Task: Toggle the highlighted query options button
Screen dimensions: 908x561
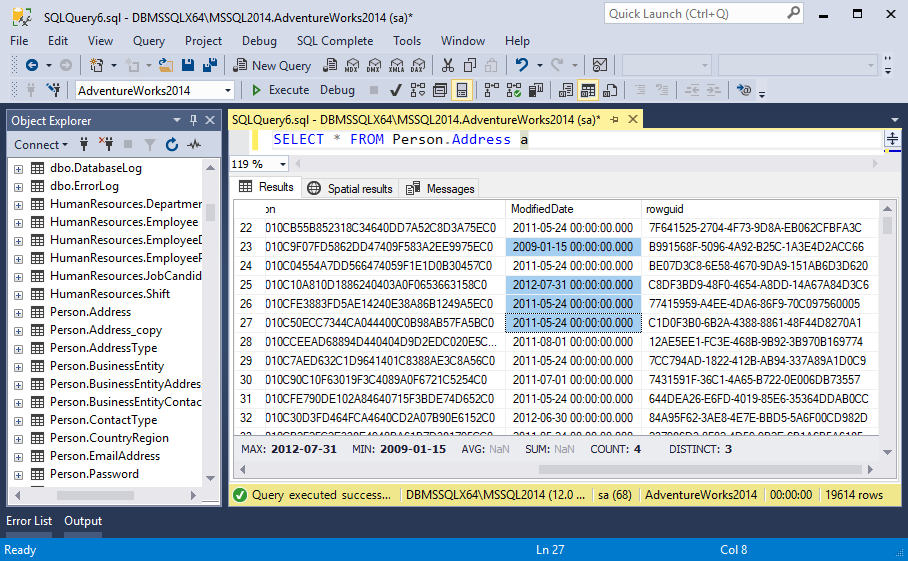Action: (462, 90)
